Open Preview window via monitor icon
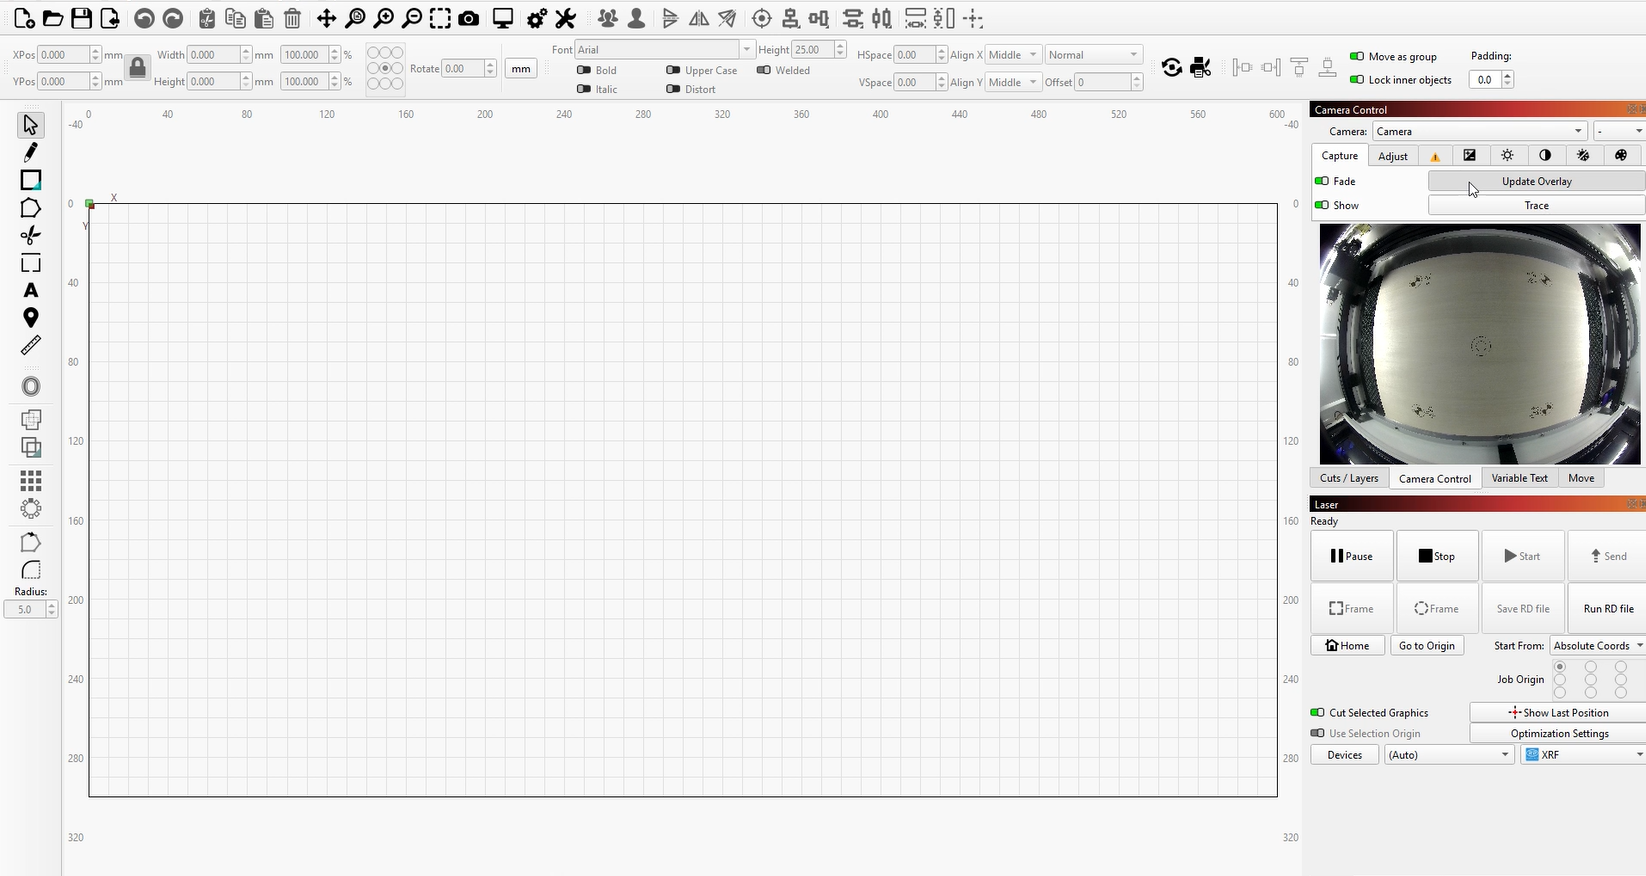The width and height of the screenshot is (1646, 876). click(502, 19)
